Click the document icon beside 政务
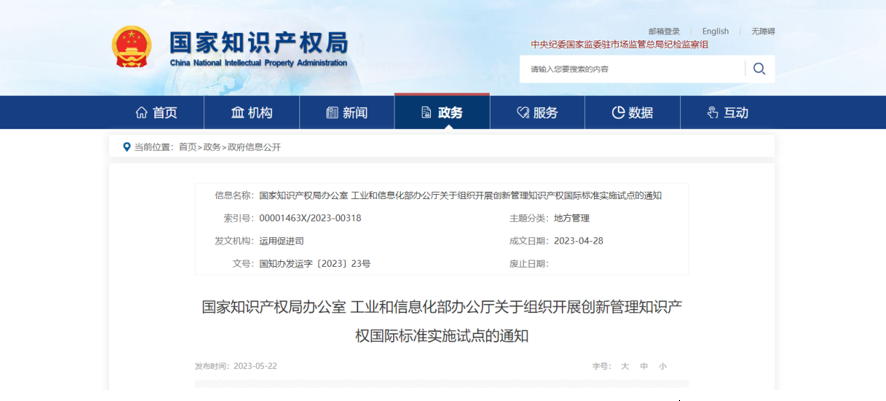 tap(426, 112)
